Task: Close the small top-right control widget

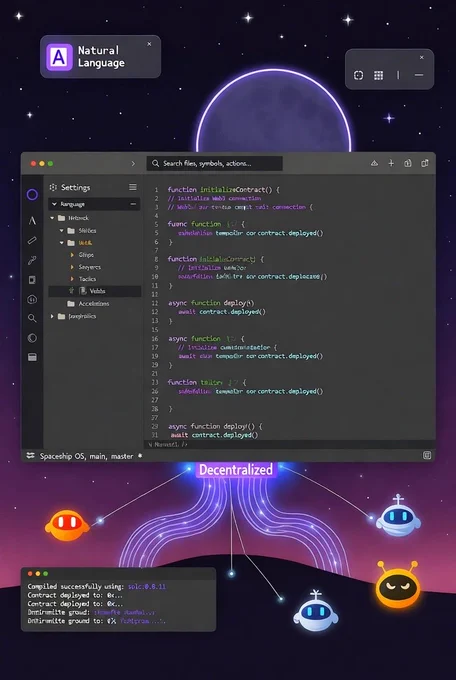Action: 421,57
